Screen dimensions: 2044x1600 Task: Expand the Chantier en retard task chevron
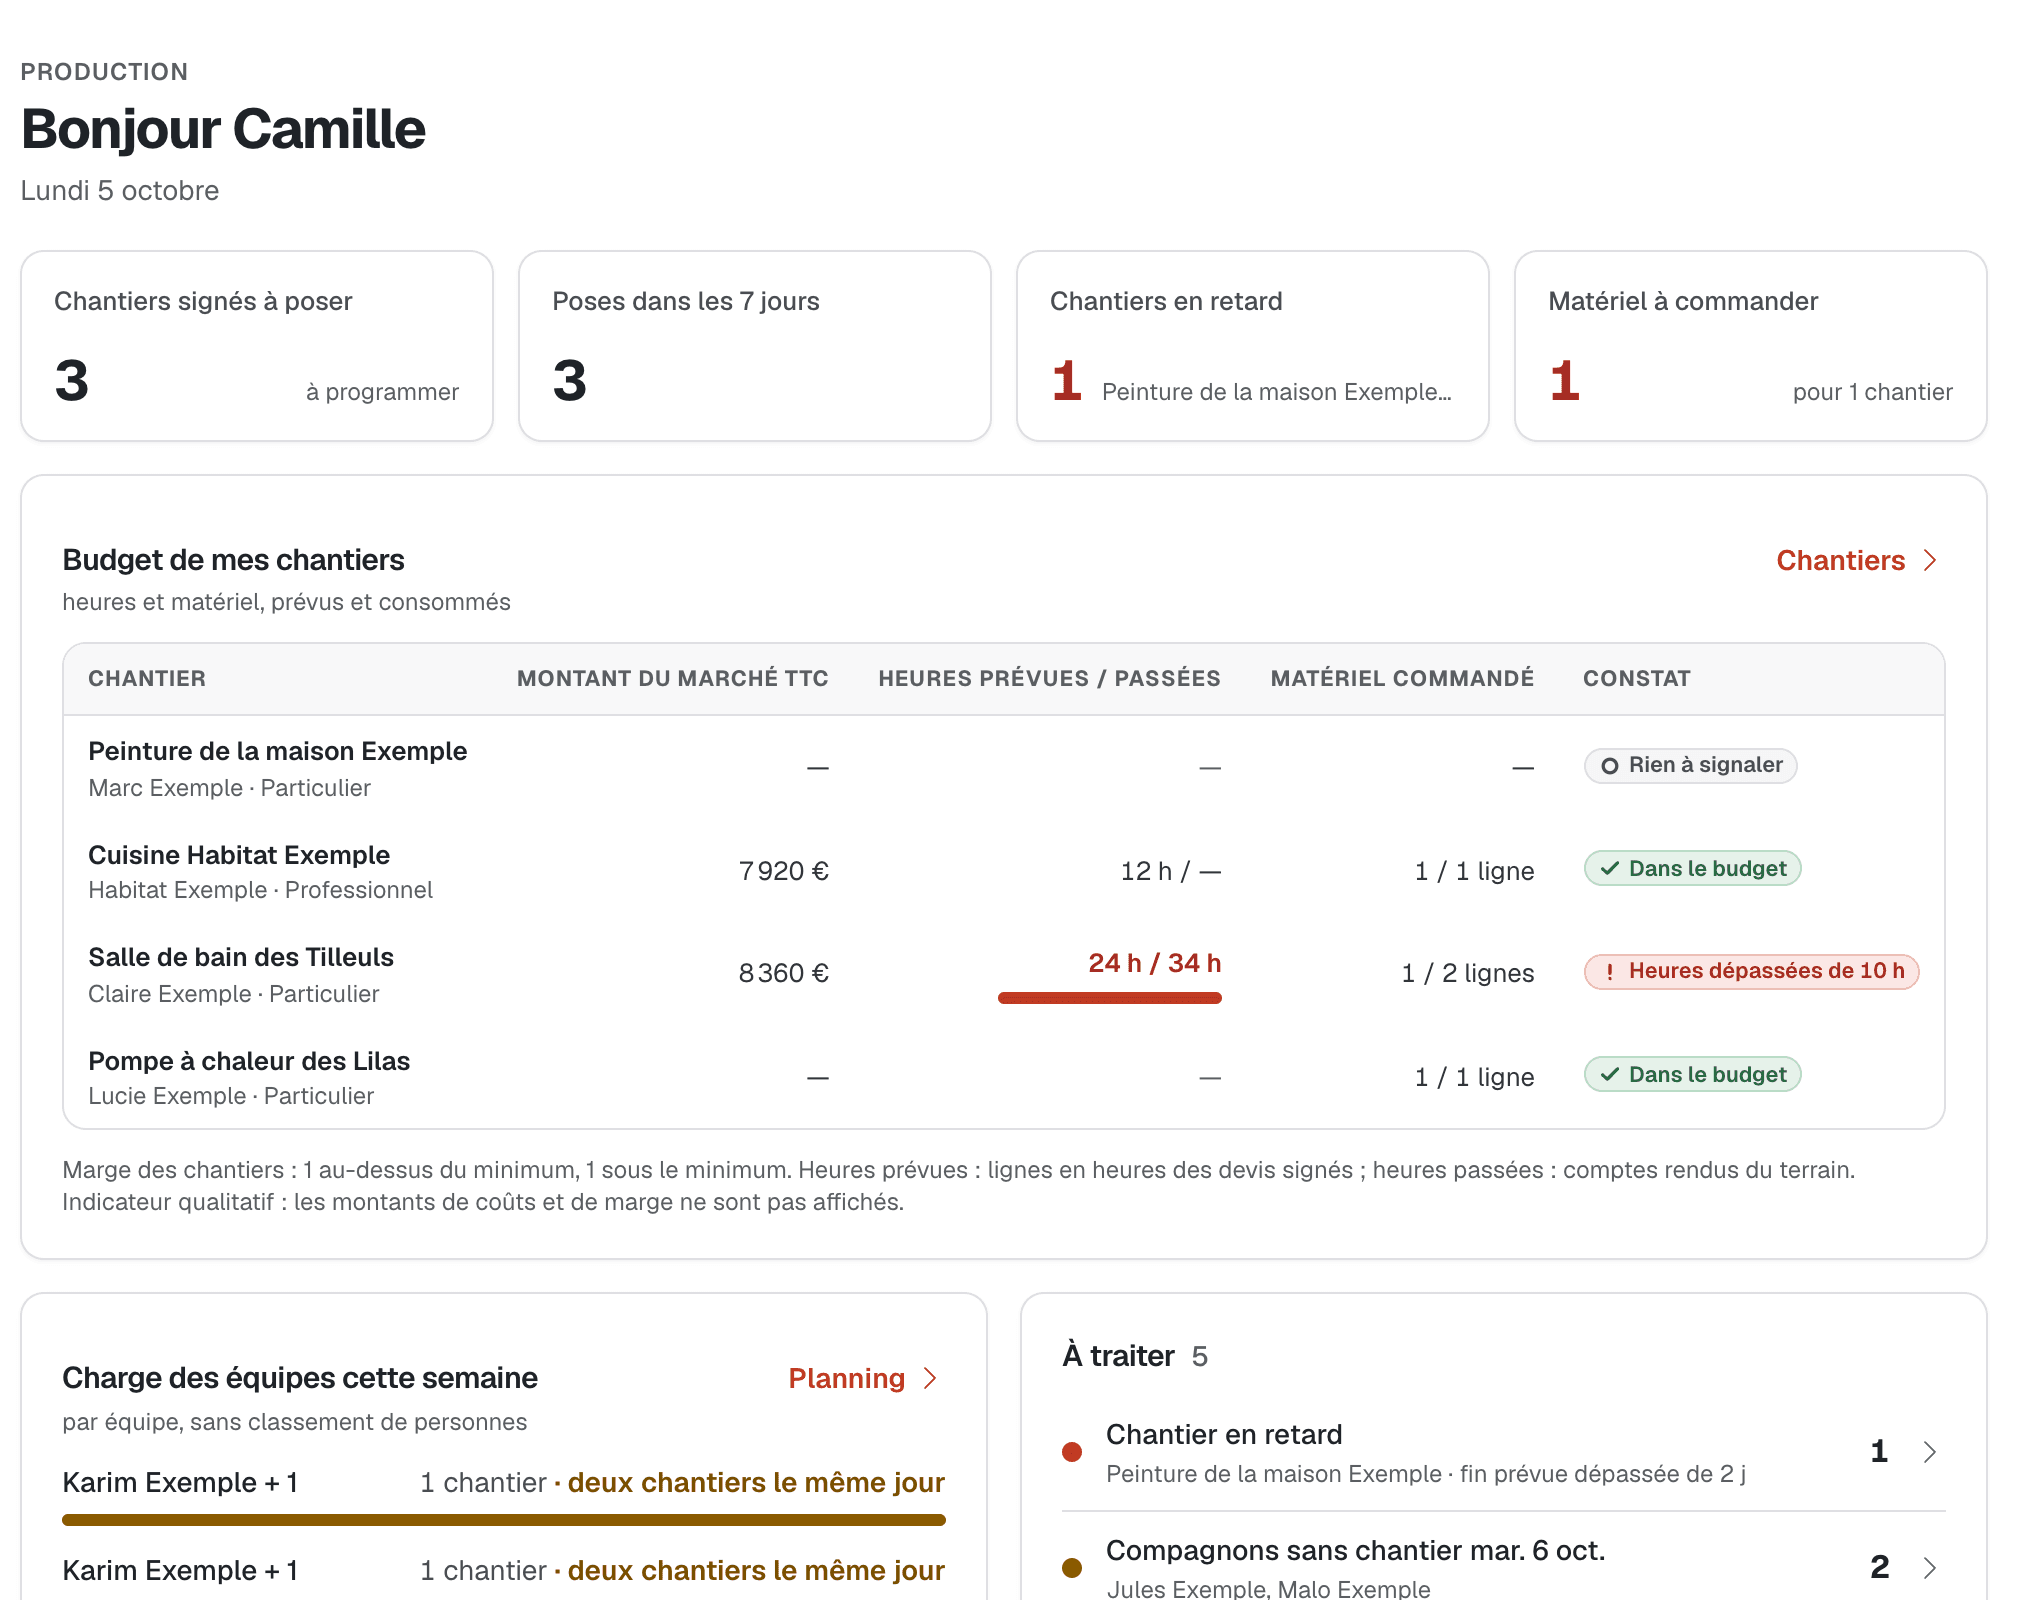[1930, 1452]
